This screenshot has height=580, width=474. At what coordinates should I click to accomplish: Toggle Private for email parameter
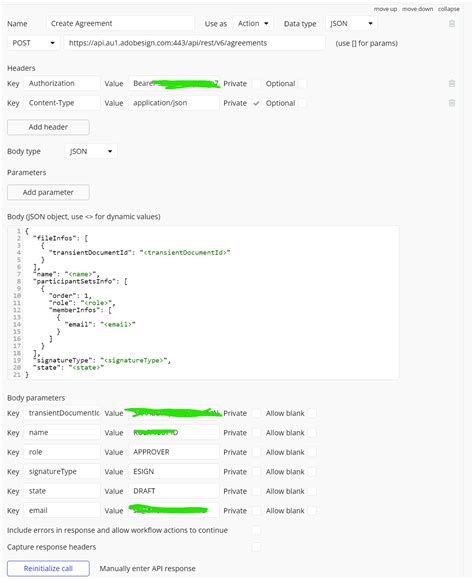[x=256, y=511]
